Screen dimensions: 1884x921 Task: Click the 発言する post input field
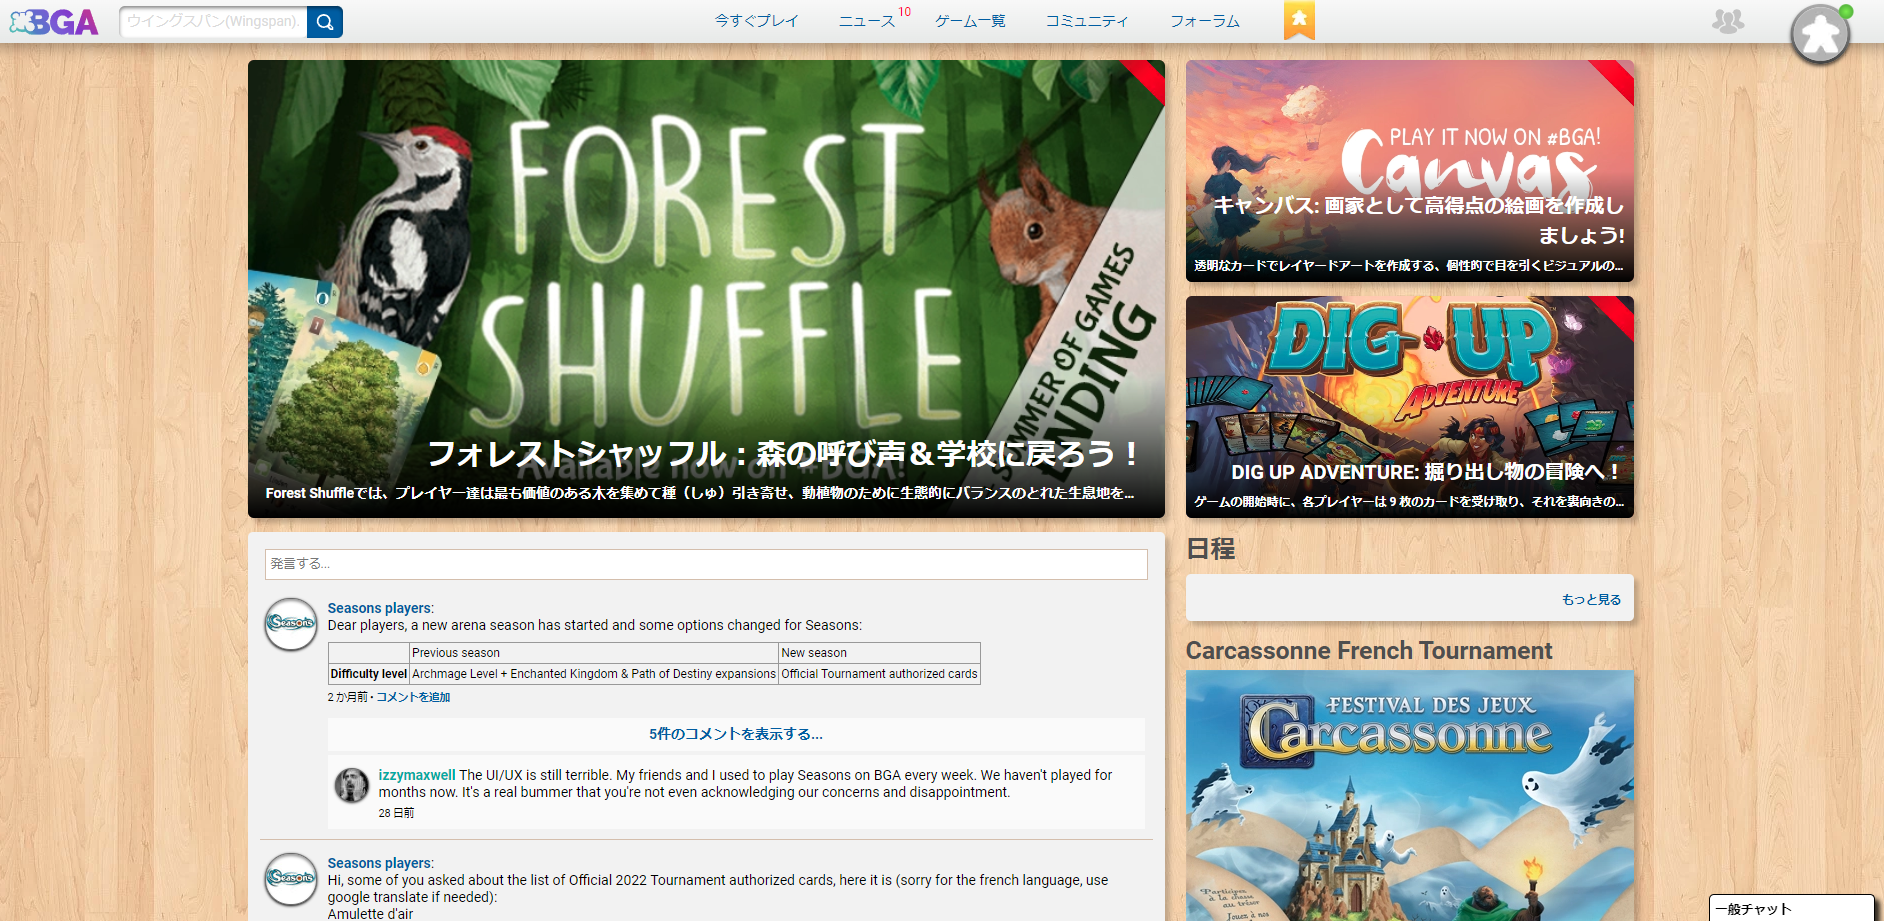tap(706, 564)
